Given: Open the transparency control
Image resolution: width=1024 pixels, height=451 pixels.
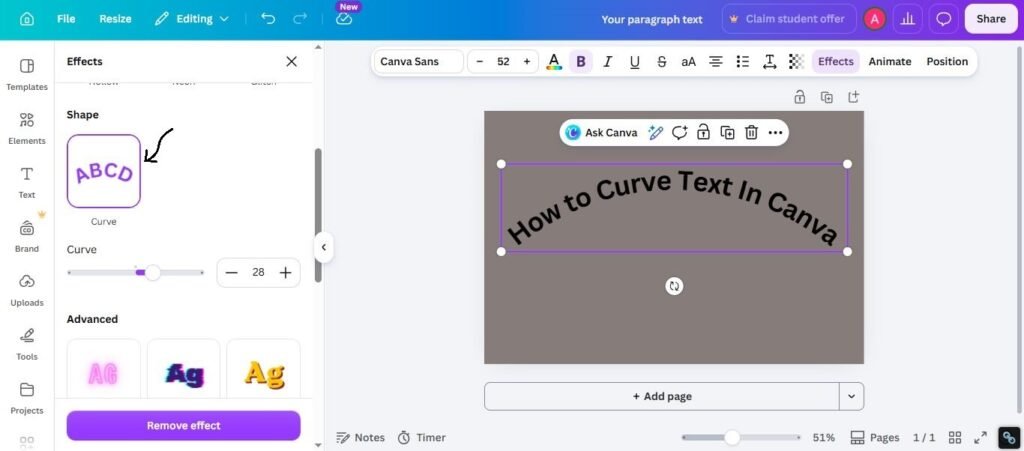Looking at the screenshot, I should (x=796, y=61).
